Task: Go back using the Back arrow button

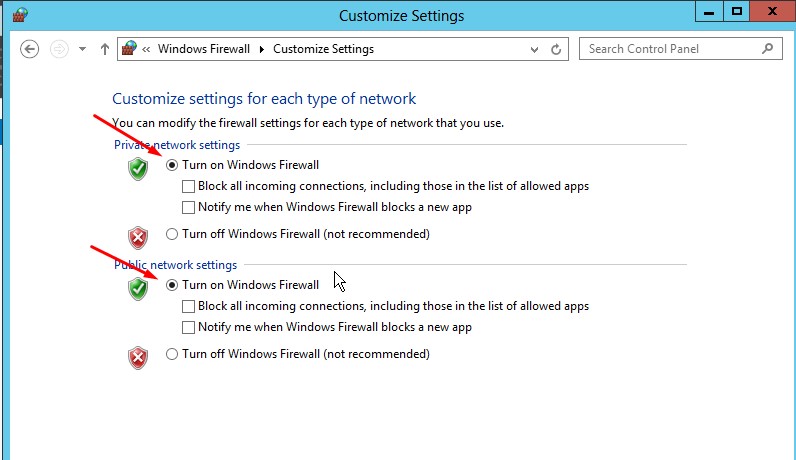Action: pos(30,49)
